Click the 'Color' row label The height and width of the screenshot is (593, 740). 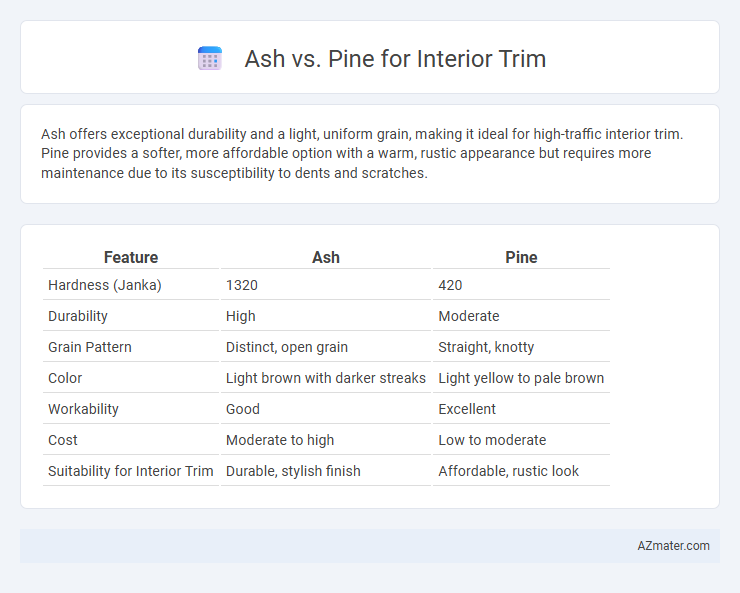click(x=65, y=378)
